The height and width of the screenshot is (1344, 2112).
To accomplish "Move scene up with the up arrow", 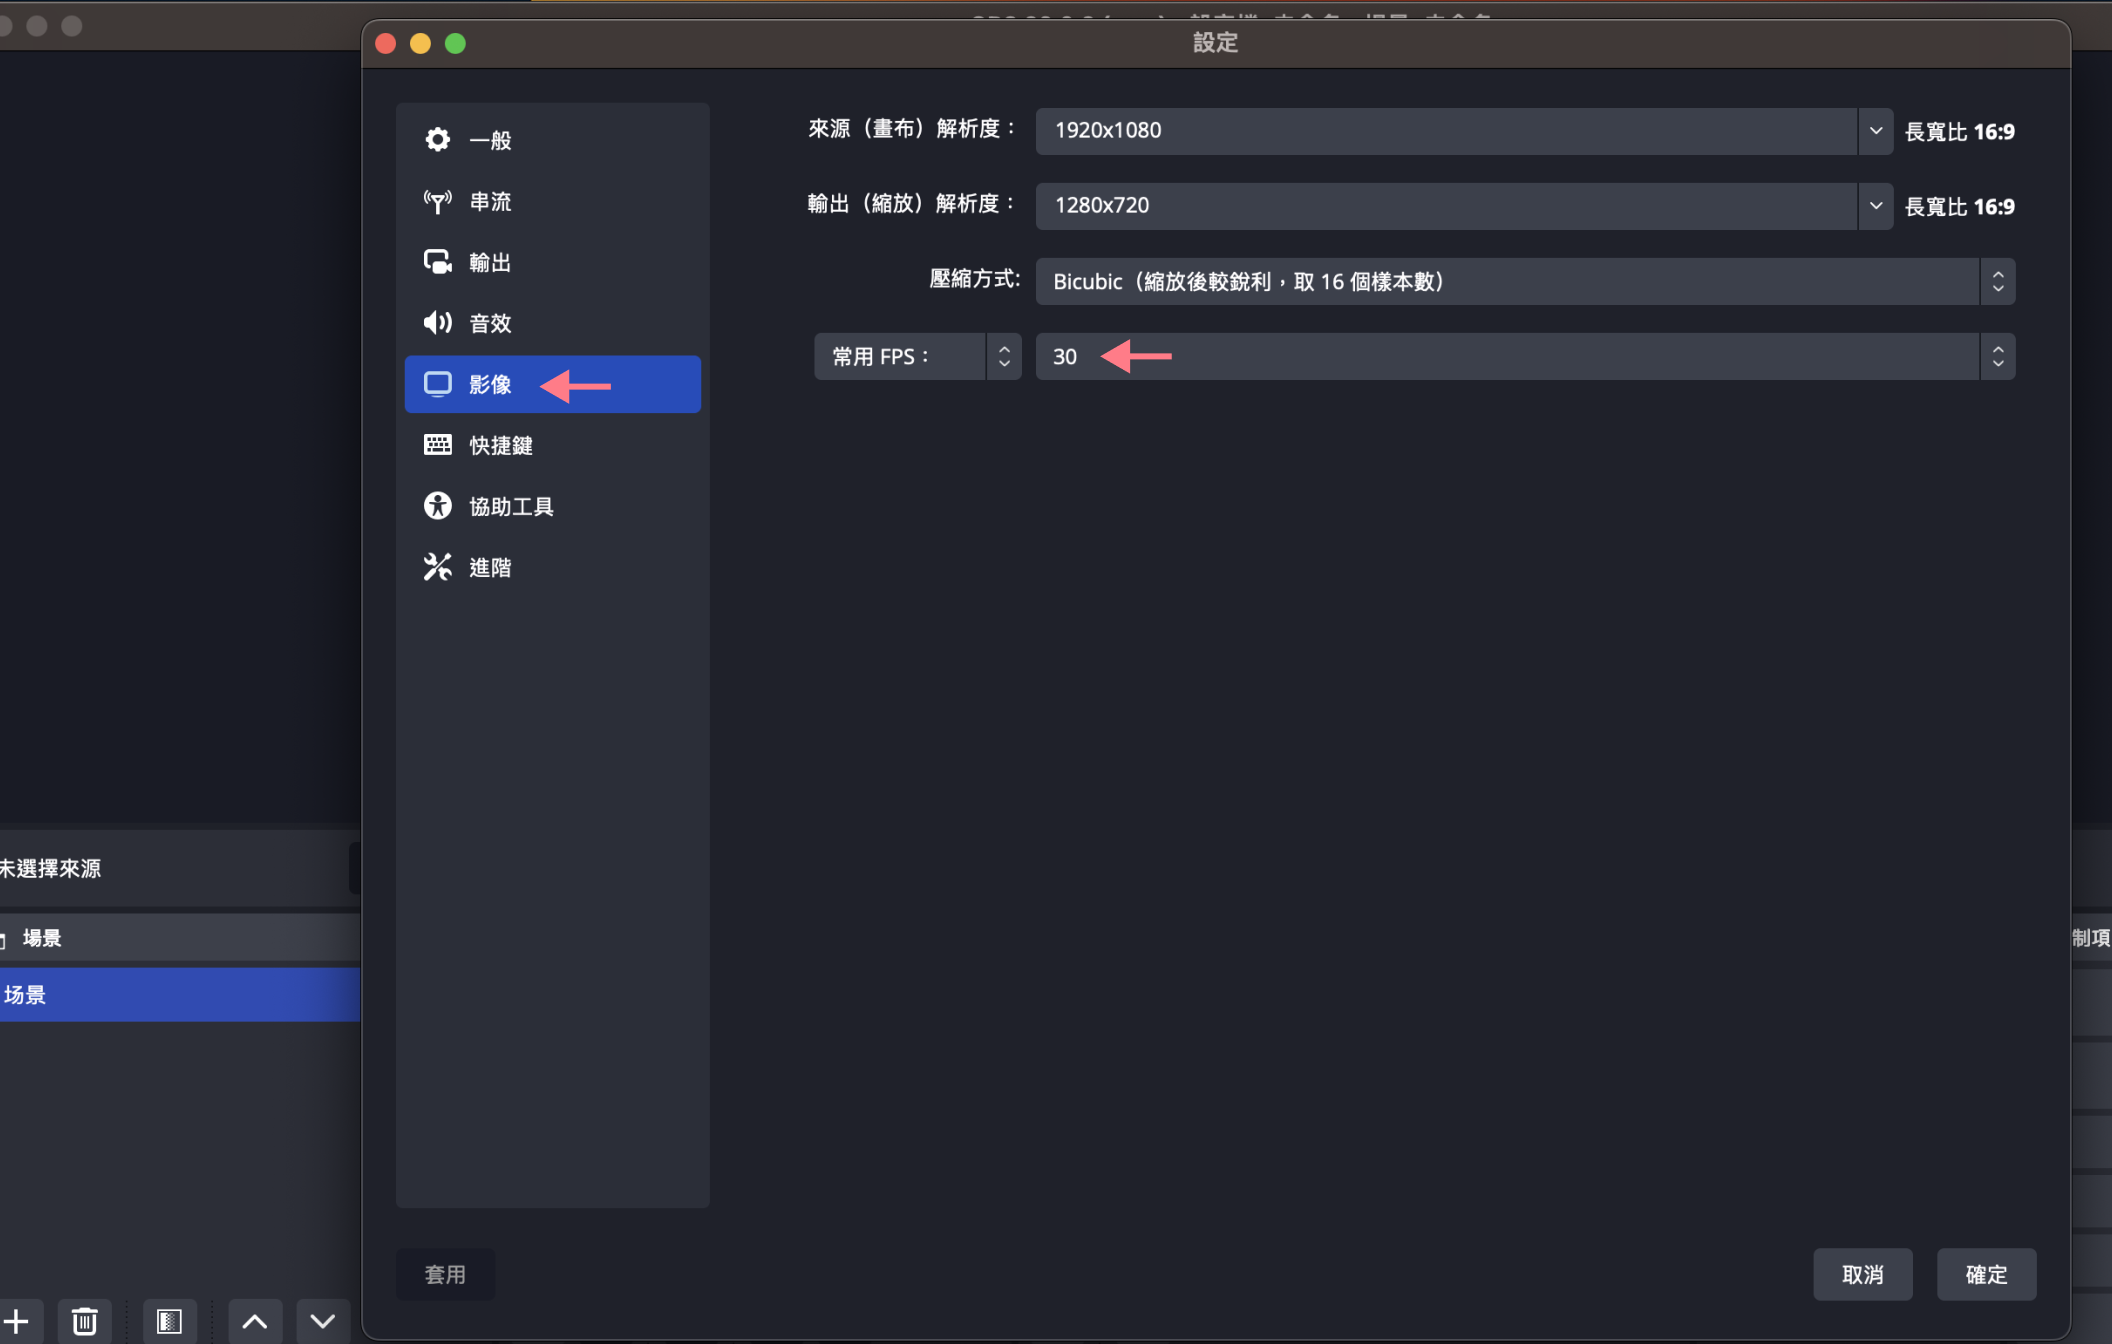I will click(x=254, y=1321).
